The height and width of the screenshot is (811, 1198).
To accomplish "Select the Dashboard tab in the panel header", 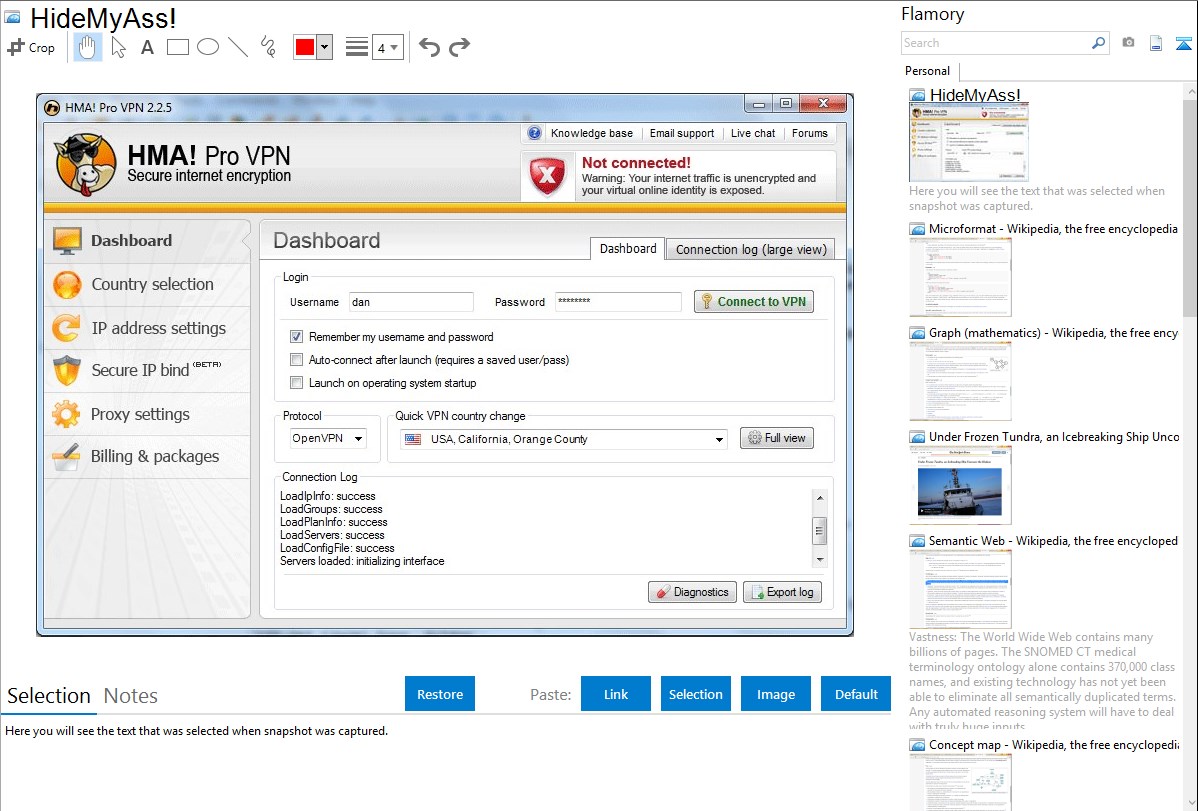I will [628, 248].
